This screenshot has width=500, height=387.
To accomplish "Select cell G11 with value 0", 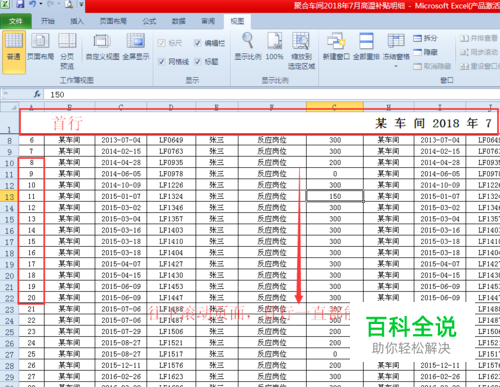I will (335, 174).
